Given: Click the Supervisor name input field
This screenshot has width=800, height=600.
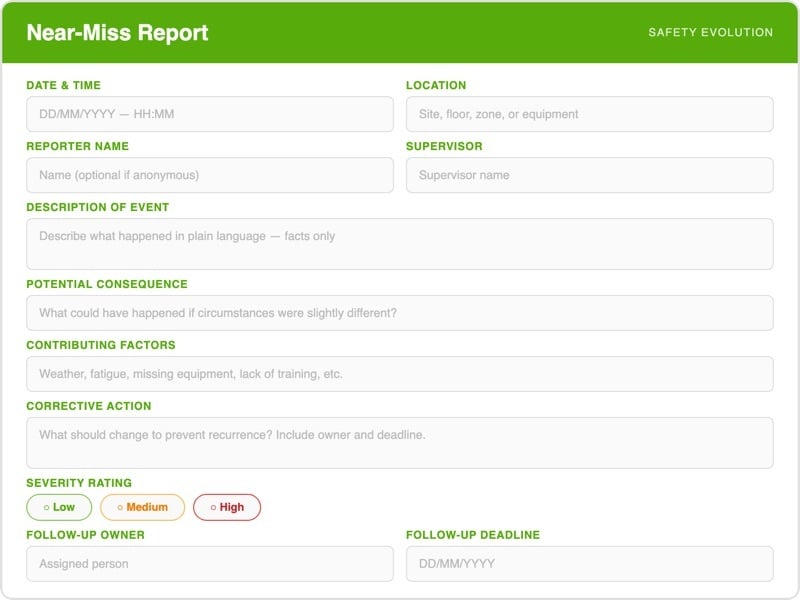Looking at the screenshot, I should coord(590,175).
